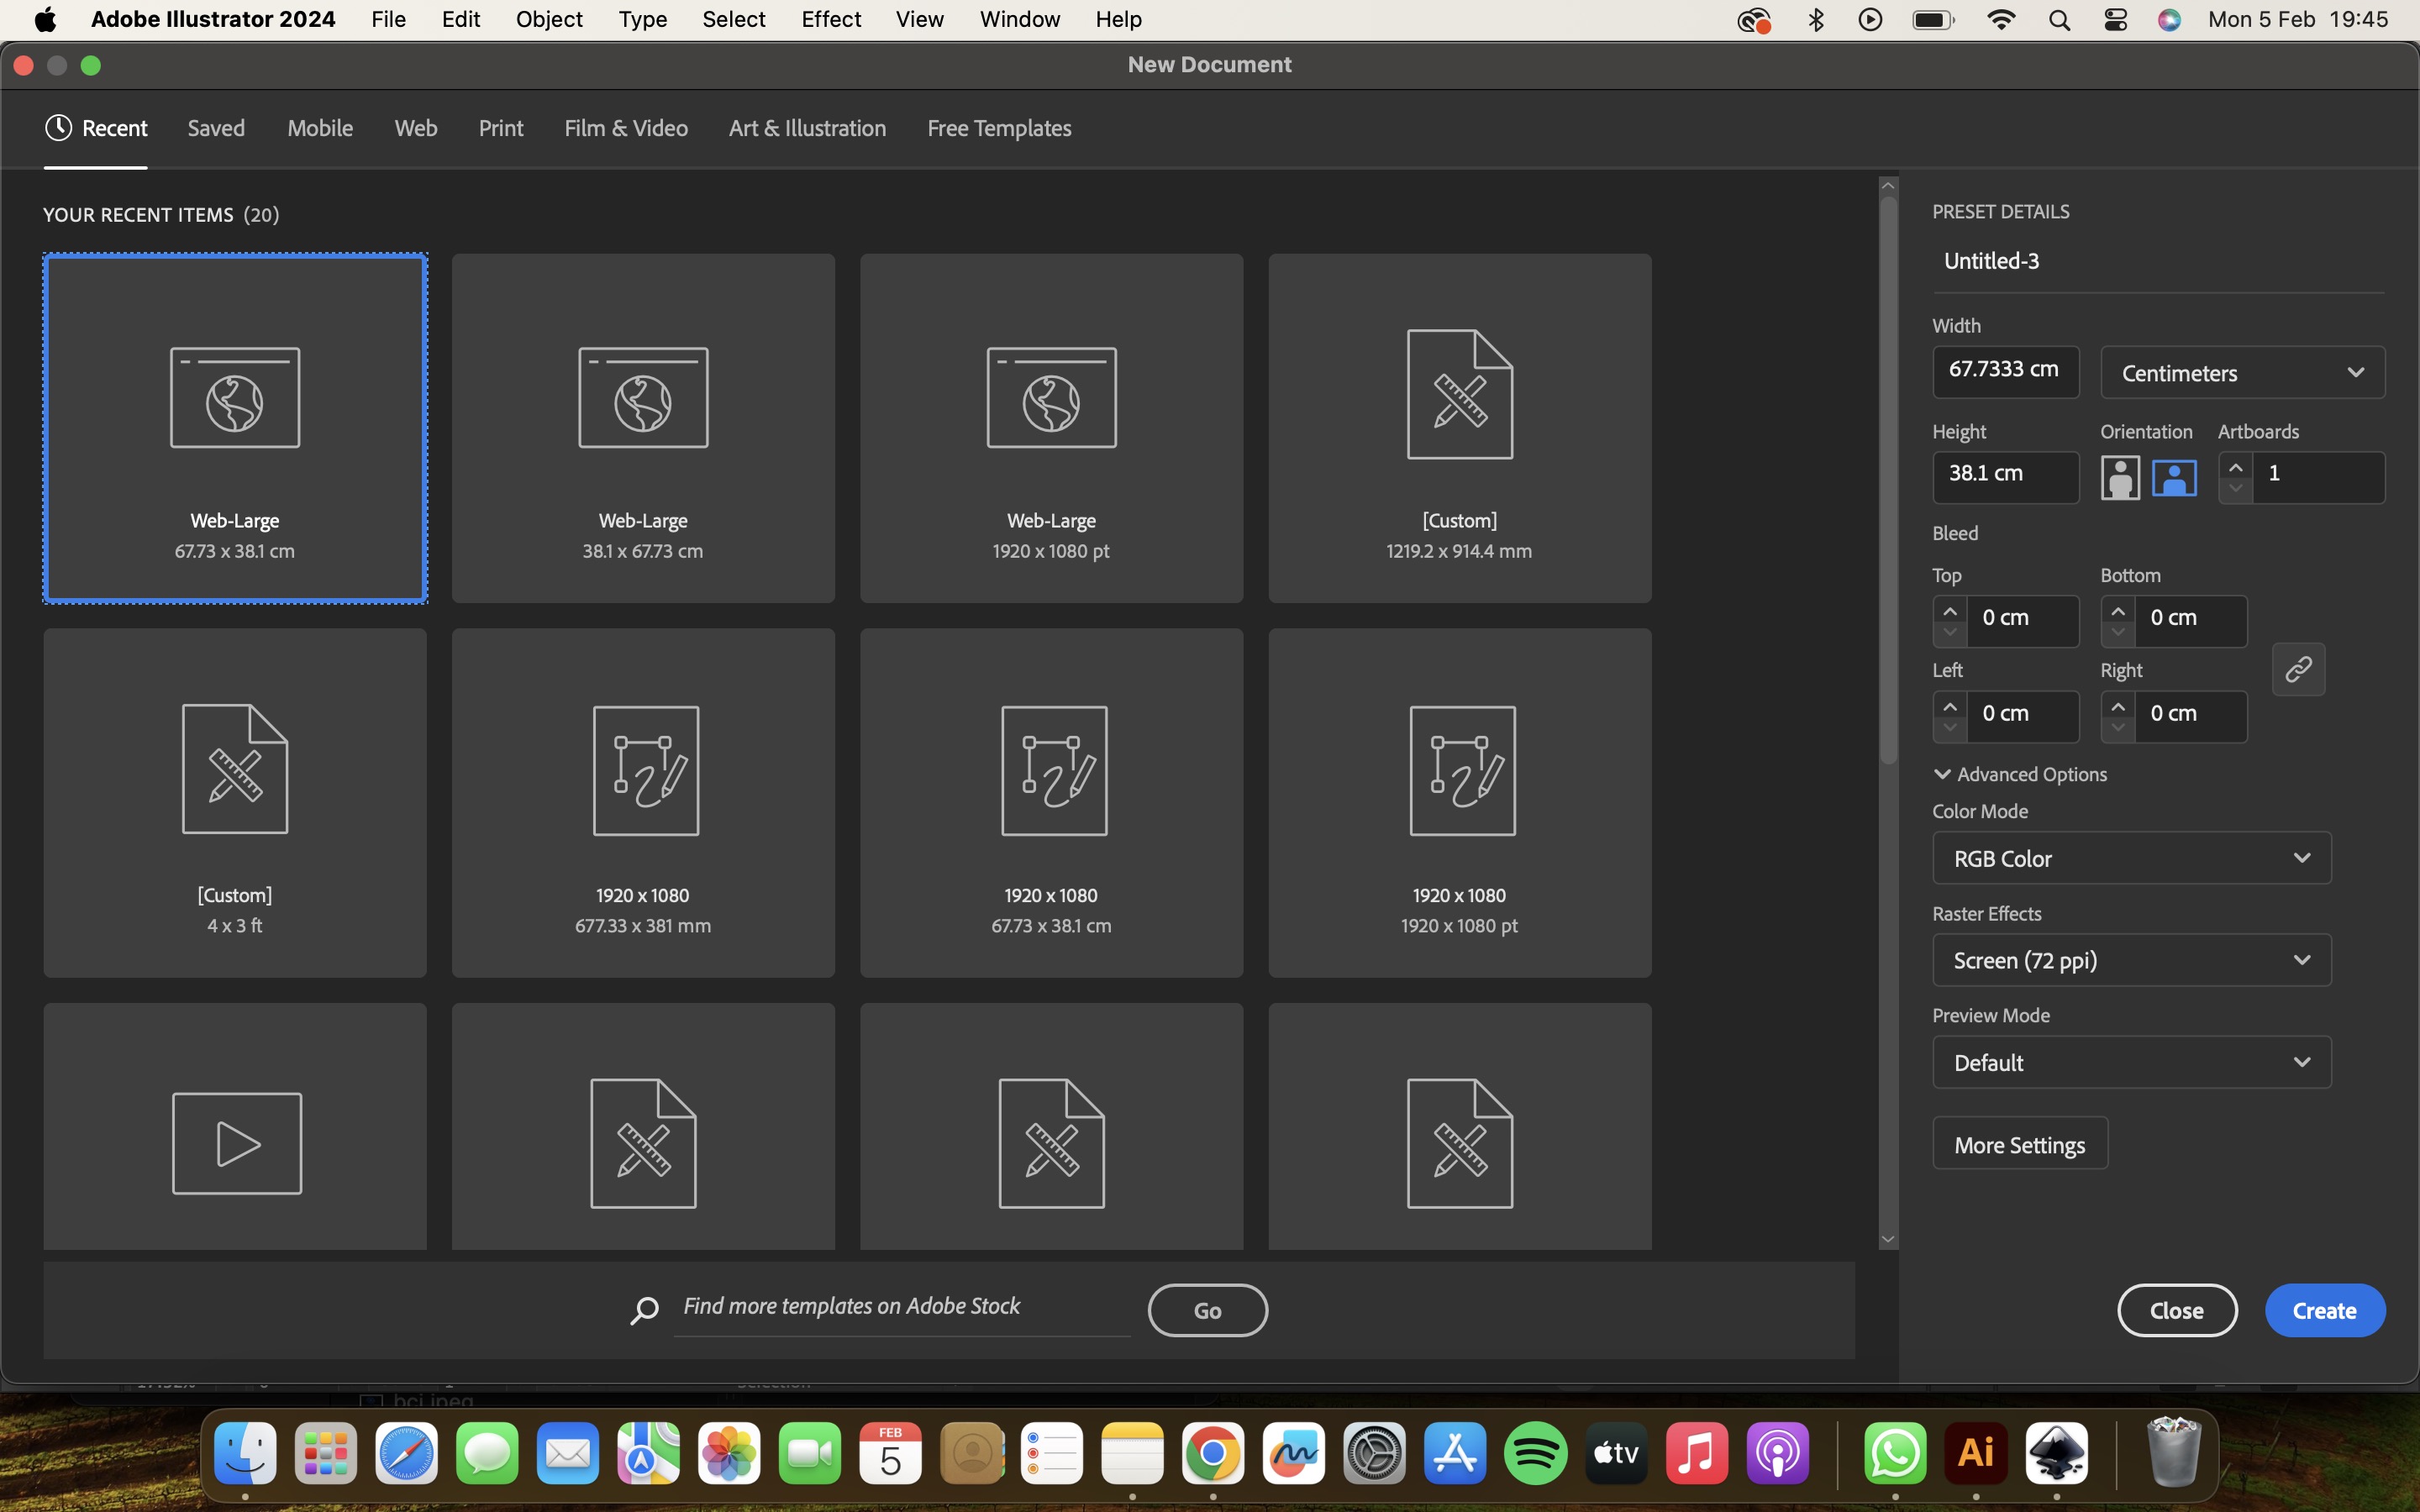Increase the Right bleed value
Screen dimensions: 2420x1512
tap(2118, 707)
